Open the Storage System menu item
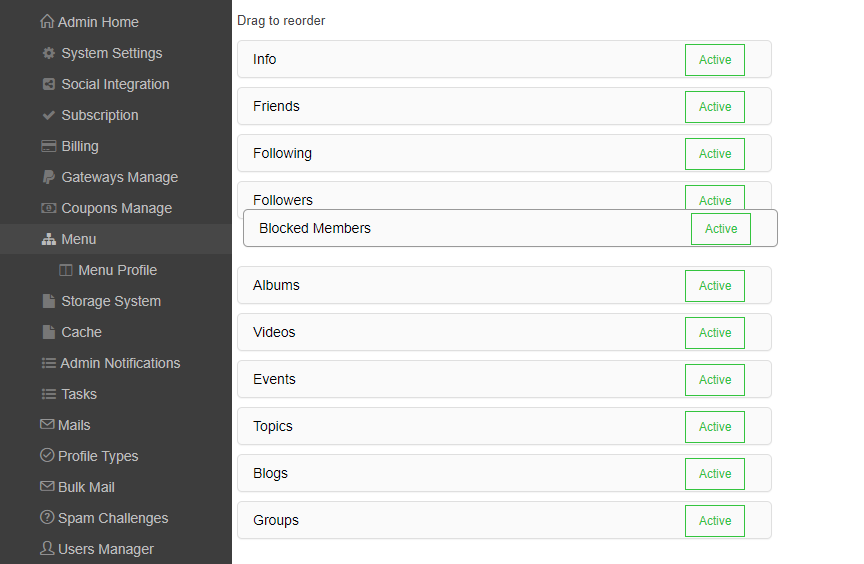The width and height of the screenshot is (864, 564). (x=101, y=301)
